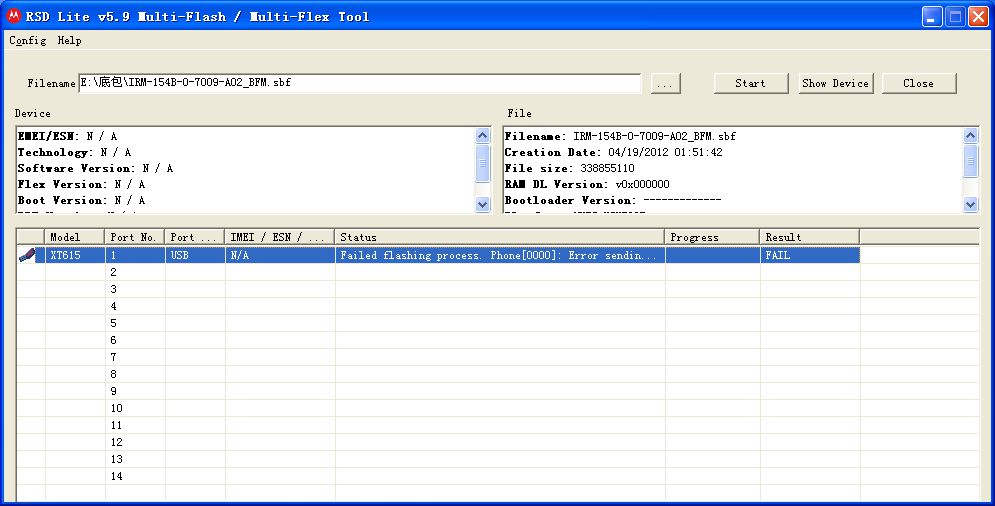Open file browse dialog with the ... button

pyautogui.click(x=665, y=83)
